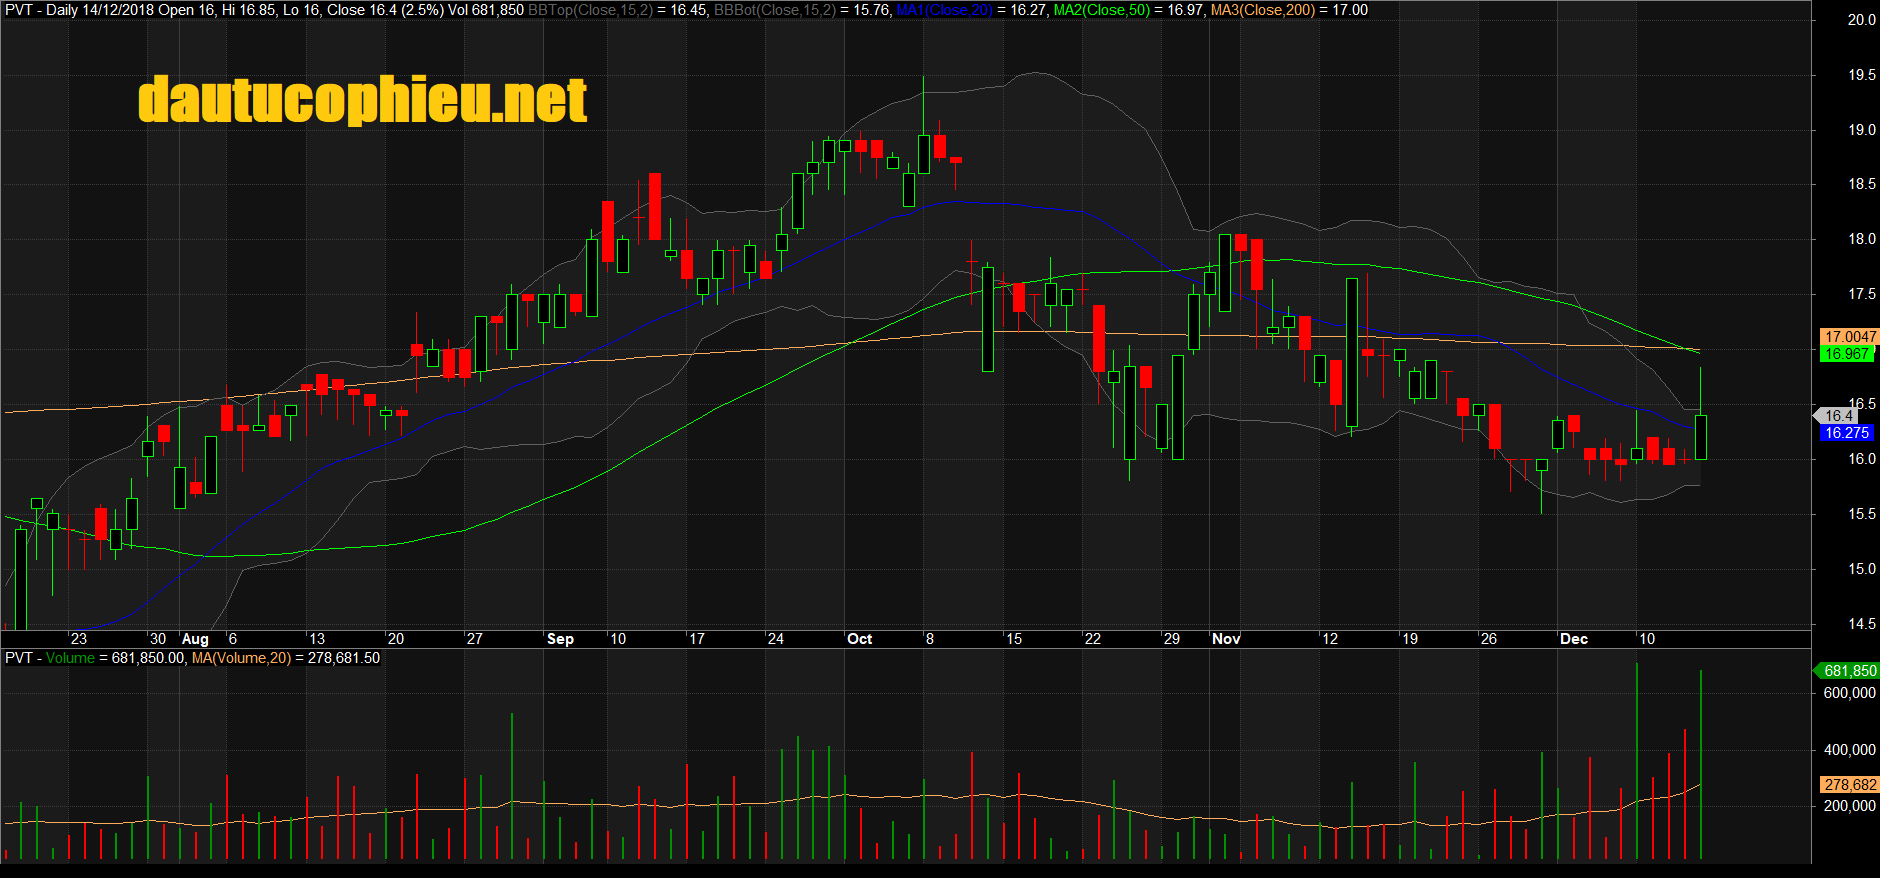Click the BBTop(Close,15,2) indicator label

590,10
